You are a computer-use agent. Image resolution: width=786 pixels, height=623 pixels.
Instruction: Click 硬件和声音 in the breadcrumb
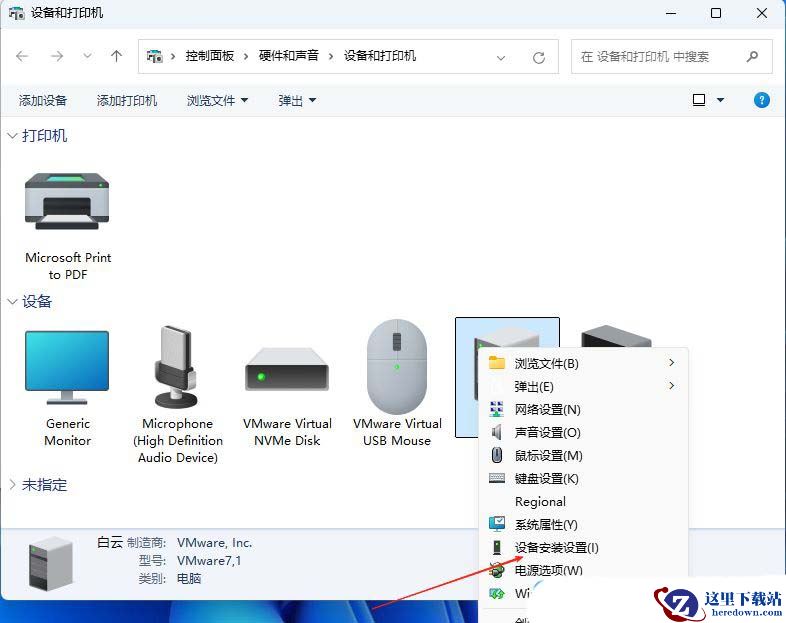[x=289, y=56]
